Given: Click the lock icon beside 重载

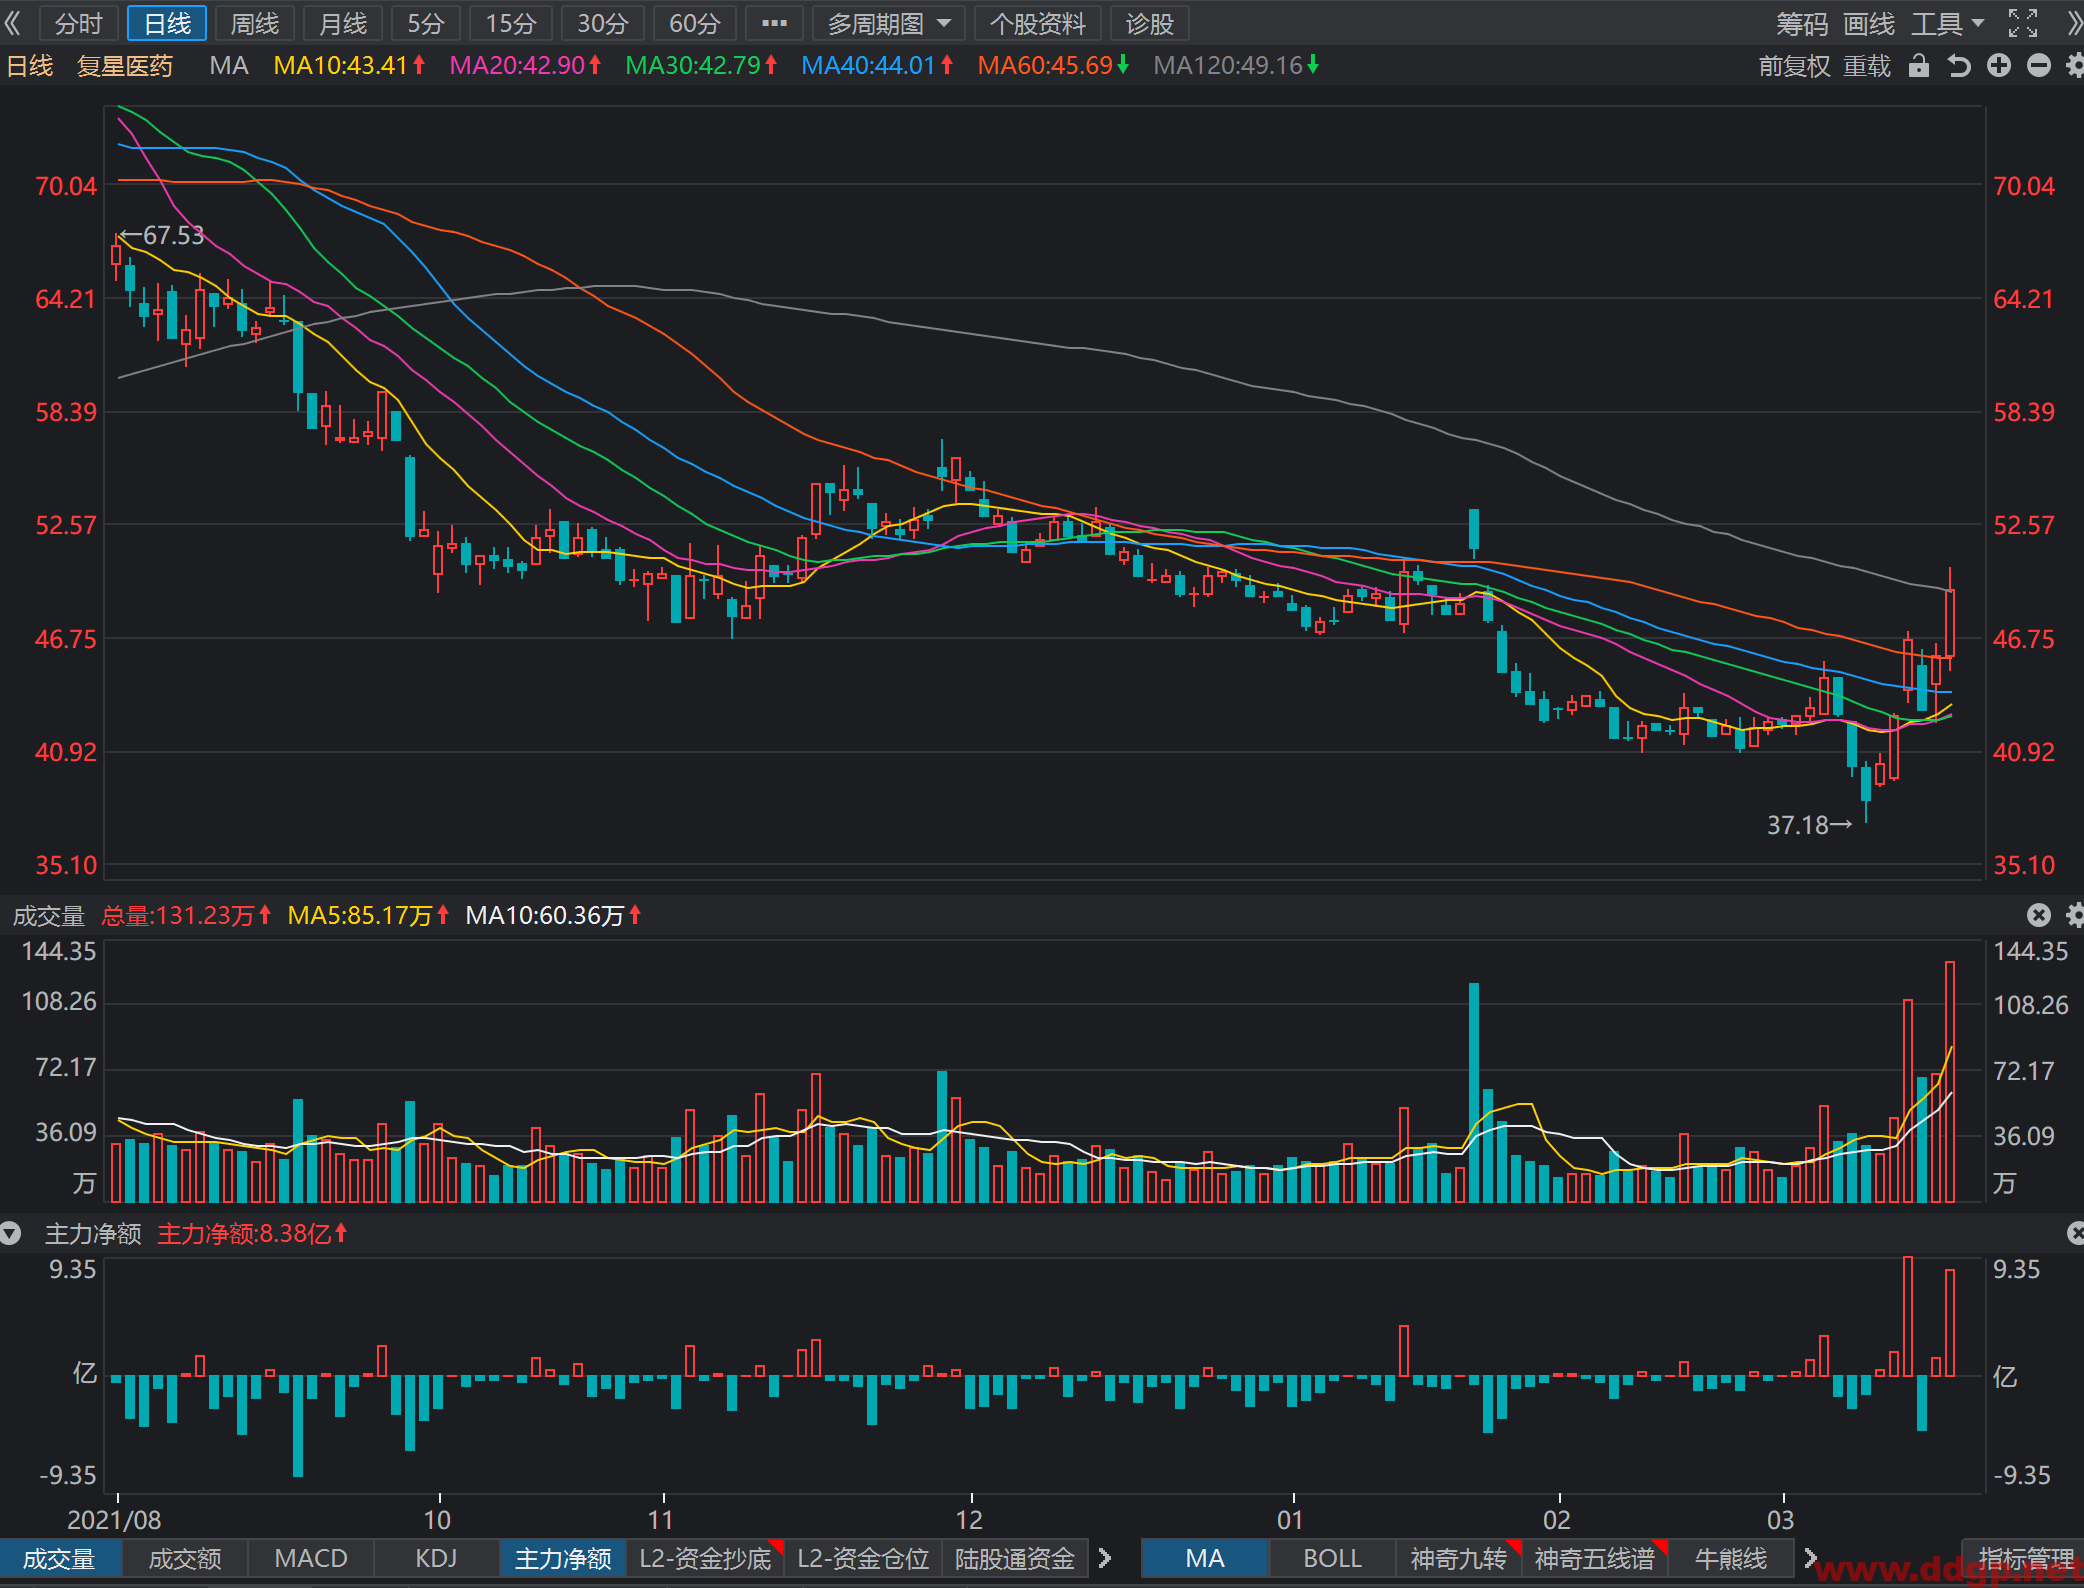Looking at the screenshot, I should pyautogui.click(x=1918, y=66).
